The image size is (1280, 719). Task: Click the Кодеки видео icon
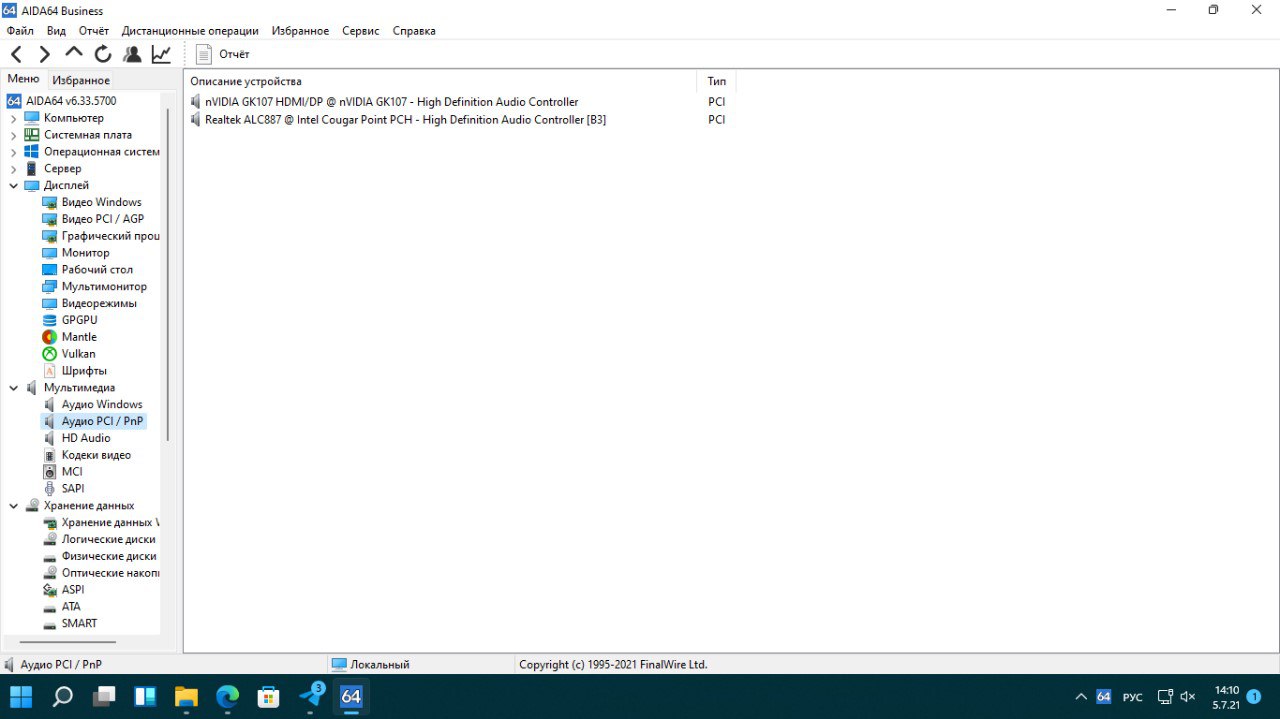(50, 455)
